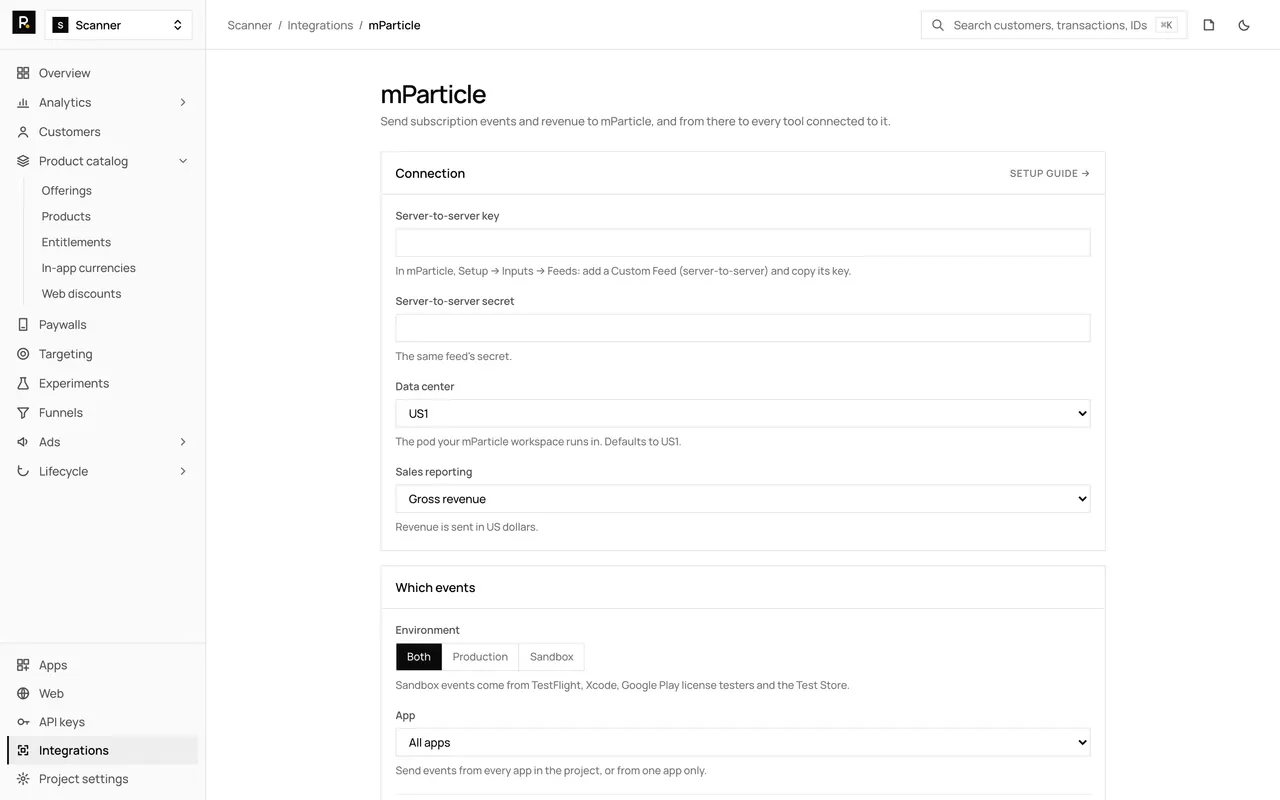Click the Ads megaphone icon
The height and width of the screenshot is (800, 1280).
tap(23, 442)
